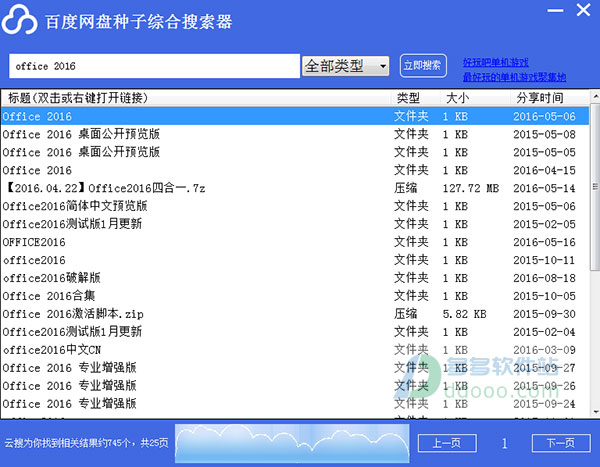600x467 pixels.
Task: Select the highlighted Office 2016 row dated 2016-05-06
Action: coord(295,116)
